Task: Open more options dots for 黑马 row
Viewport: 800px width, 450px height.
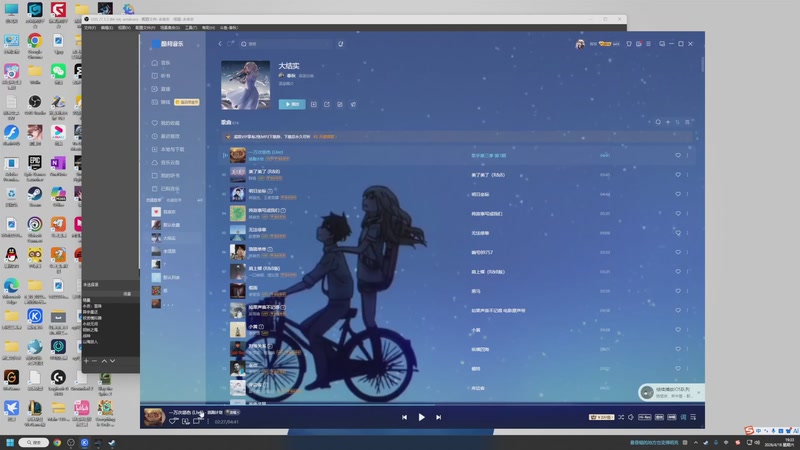Action: (687, 291)
